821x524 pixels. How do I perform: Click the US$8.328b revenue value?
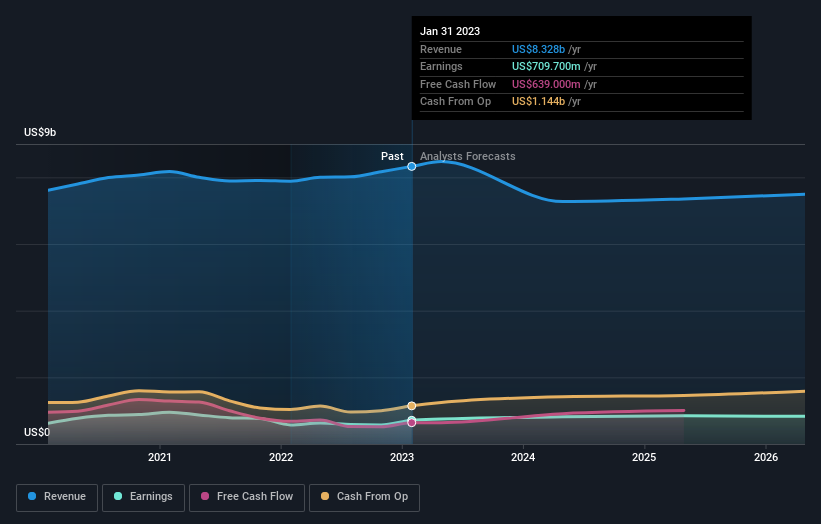[538, 49]
